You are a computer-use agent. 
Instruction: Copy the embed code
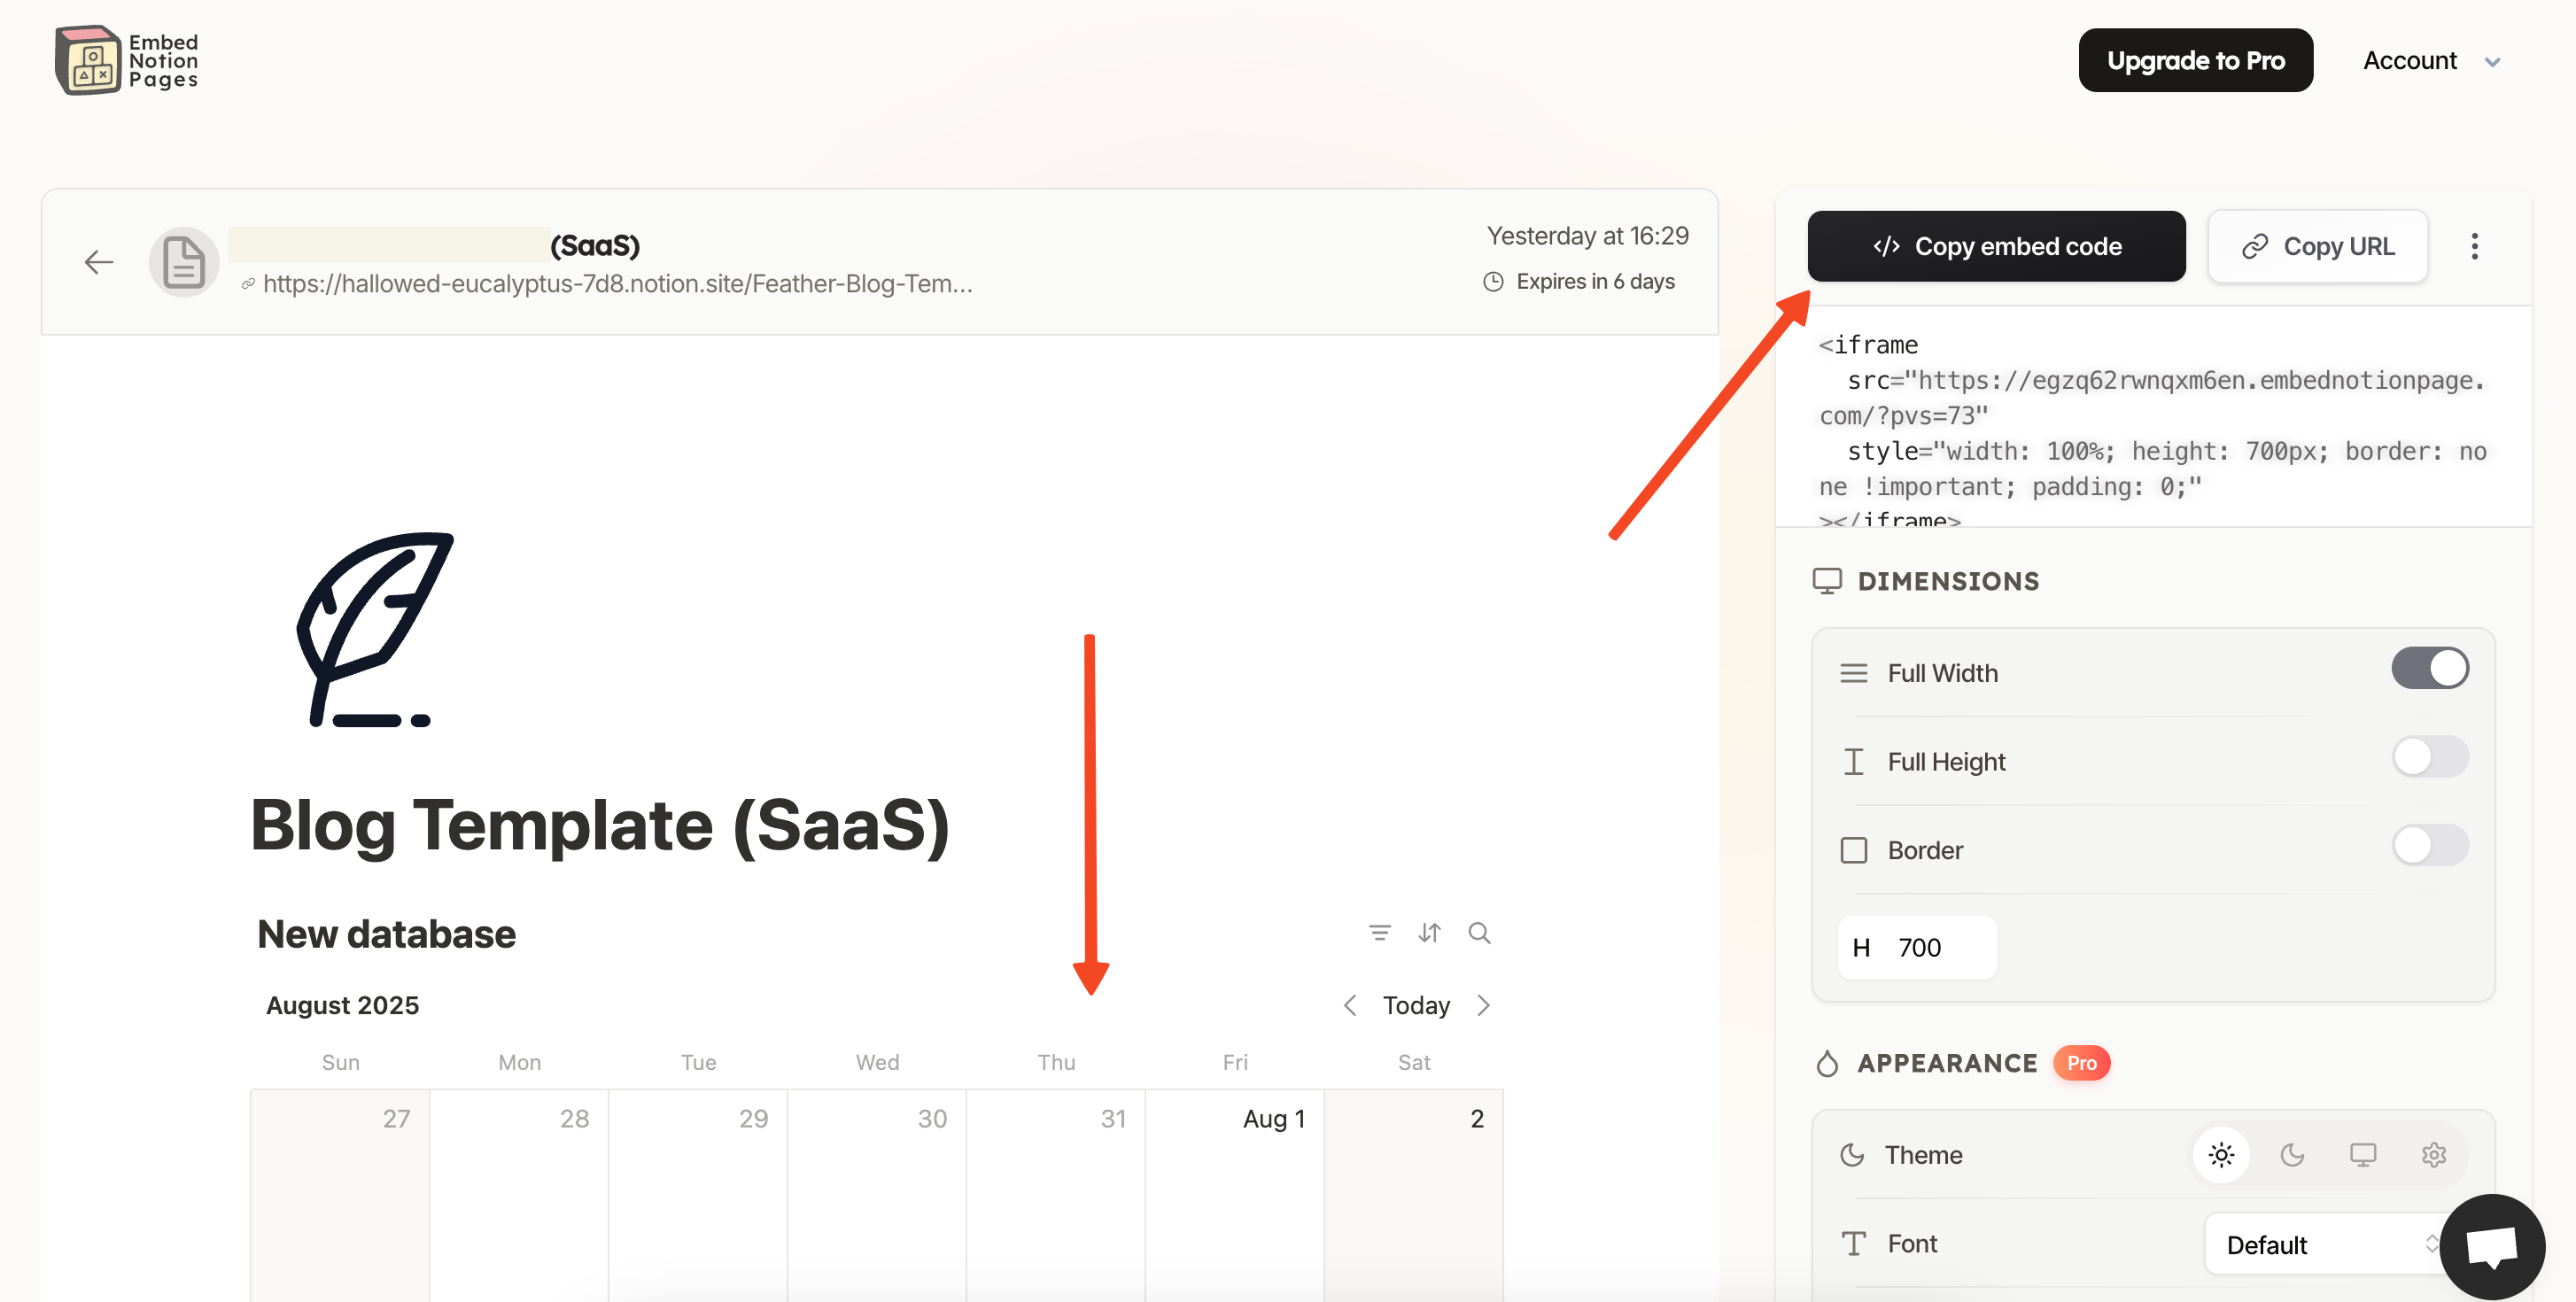point(1996,246)
